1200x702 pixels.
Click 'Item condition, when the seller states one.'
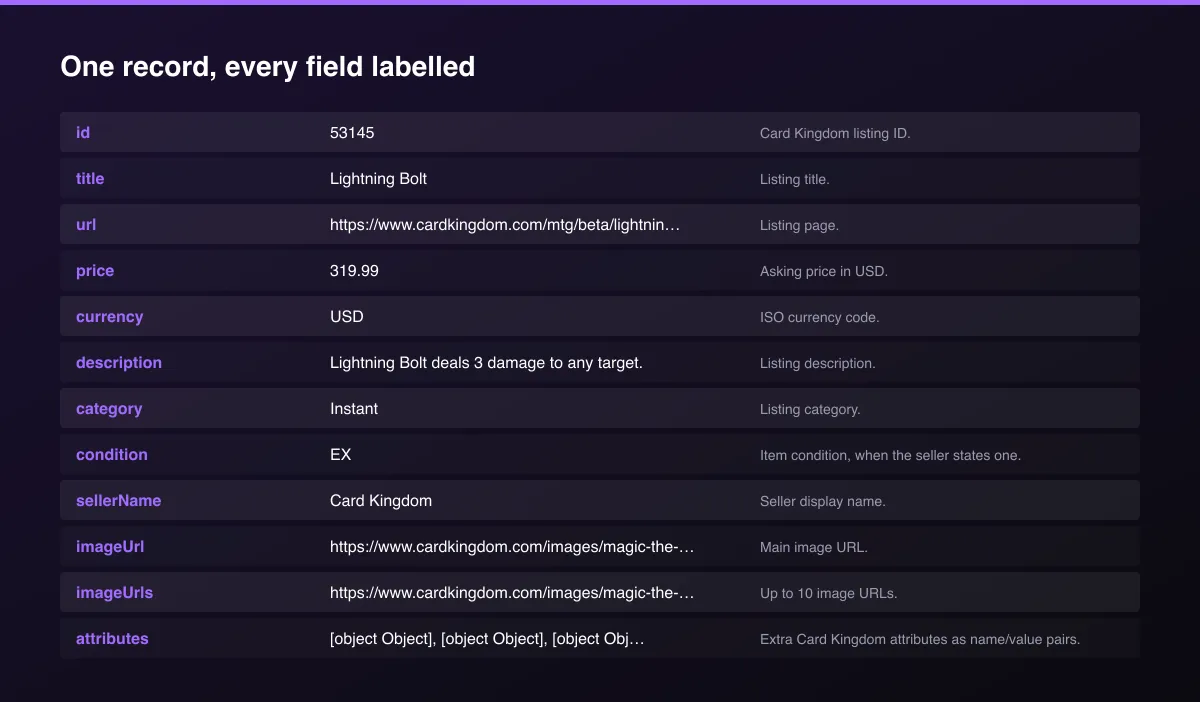(890, 455)
